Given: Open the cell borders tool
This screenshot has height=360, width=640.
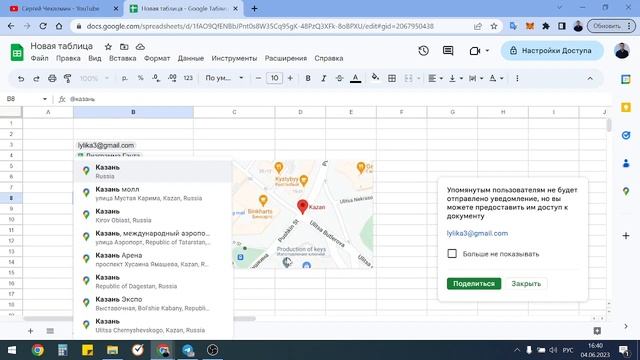Looking at the screenshot, I should click(x=392, y=78).
